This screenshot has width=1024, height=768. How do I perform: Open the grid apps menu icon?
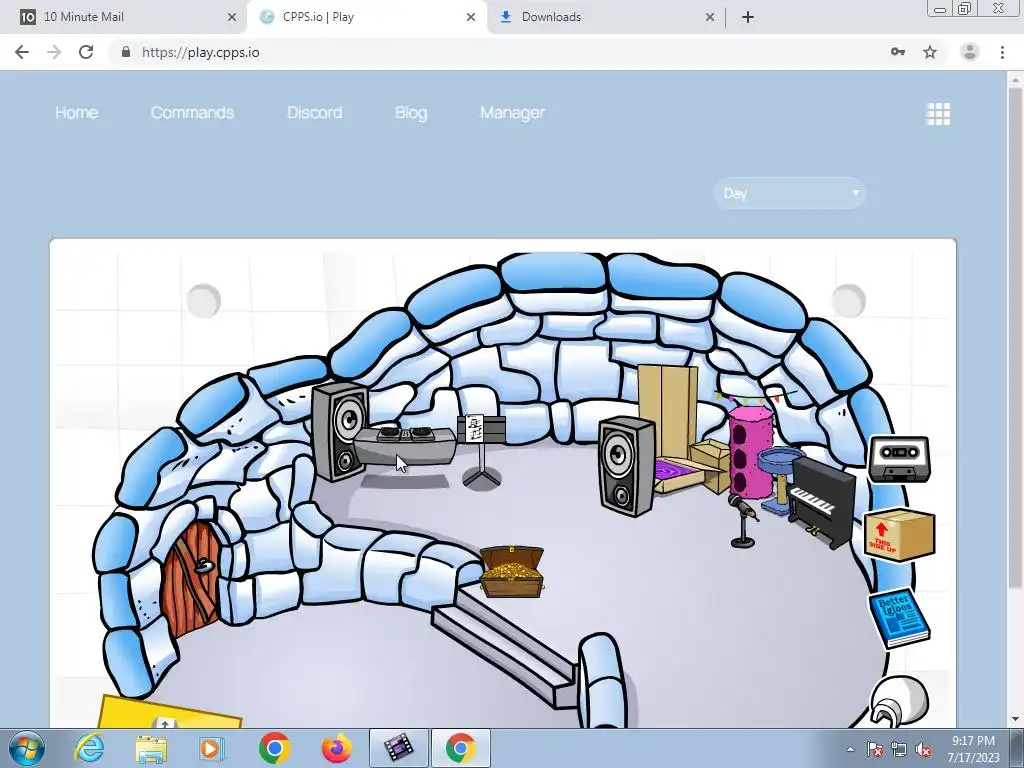point(938,114)
